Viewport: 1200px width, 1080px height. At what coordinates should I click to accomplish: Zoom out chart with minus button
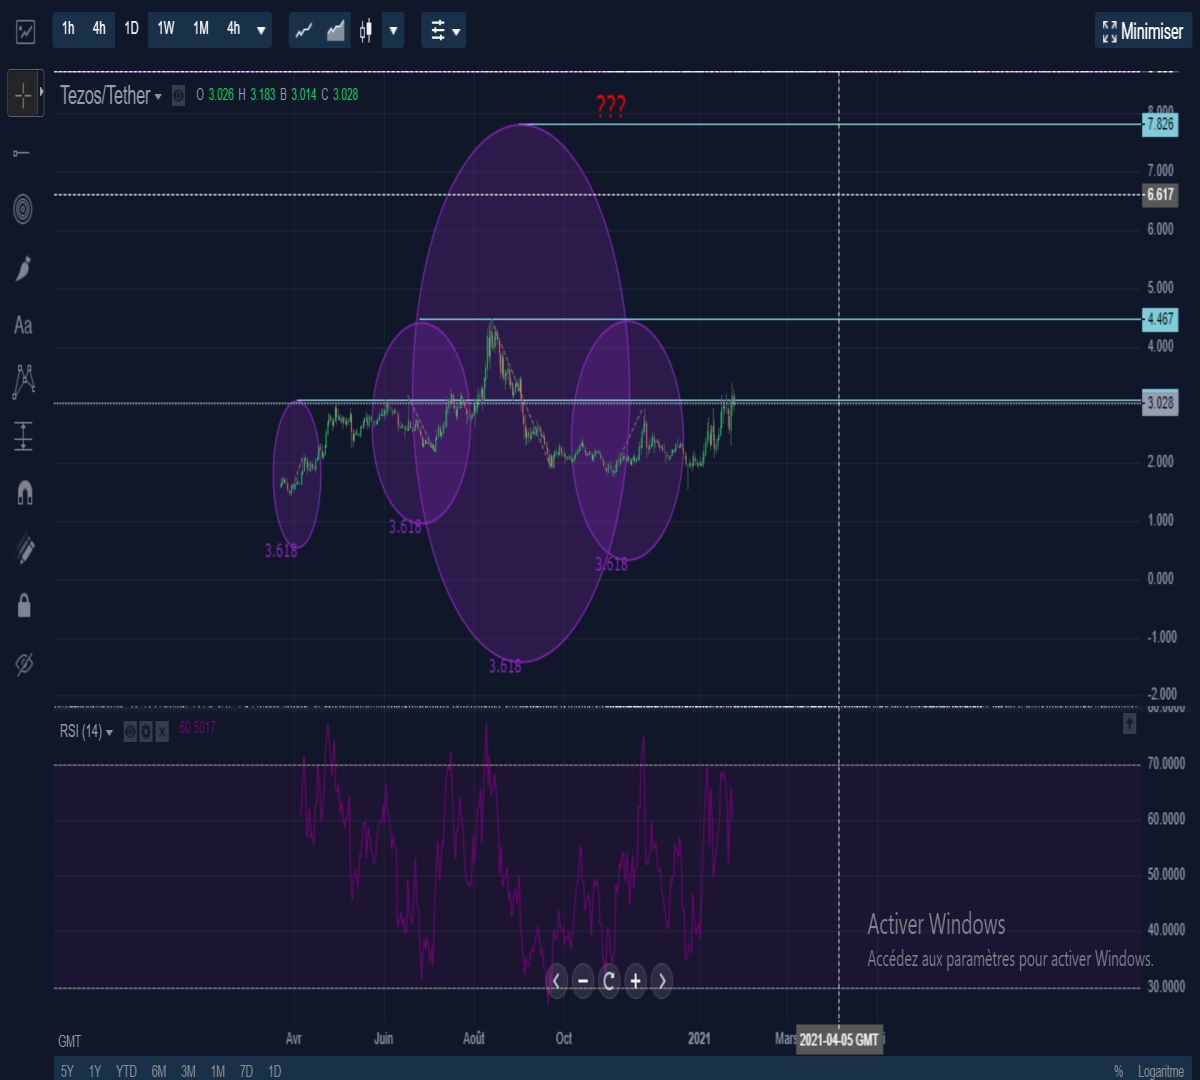pyautogui.click(x=583, y=981)
